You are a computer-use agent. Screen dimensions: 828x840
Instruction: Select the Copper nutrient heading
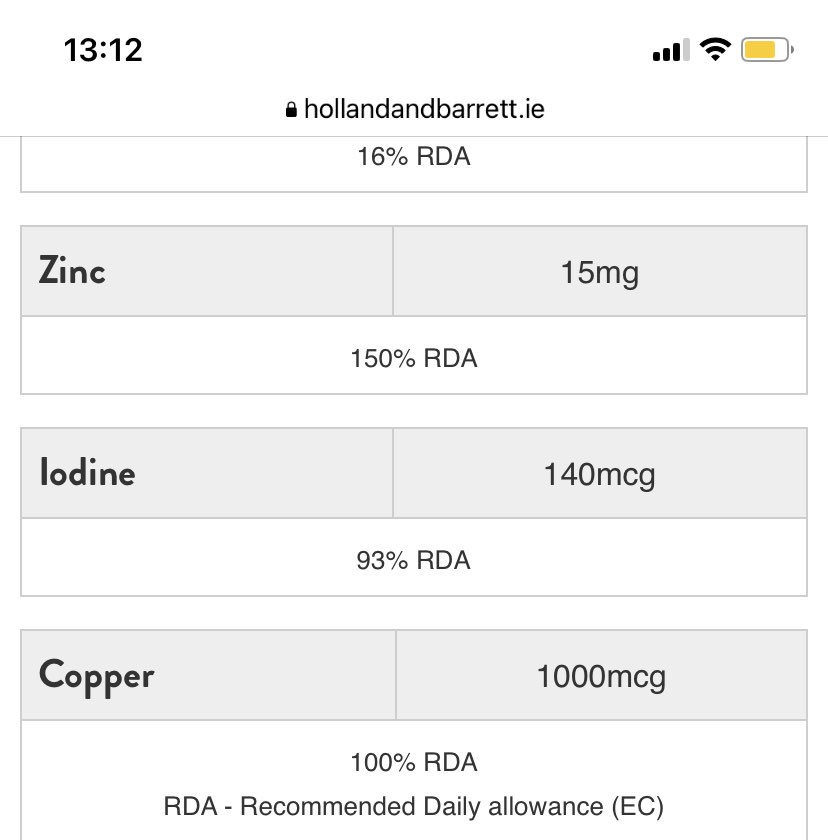tap(97, 676)
